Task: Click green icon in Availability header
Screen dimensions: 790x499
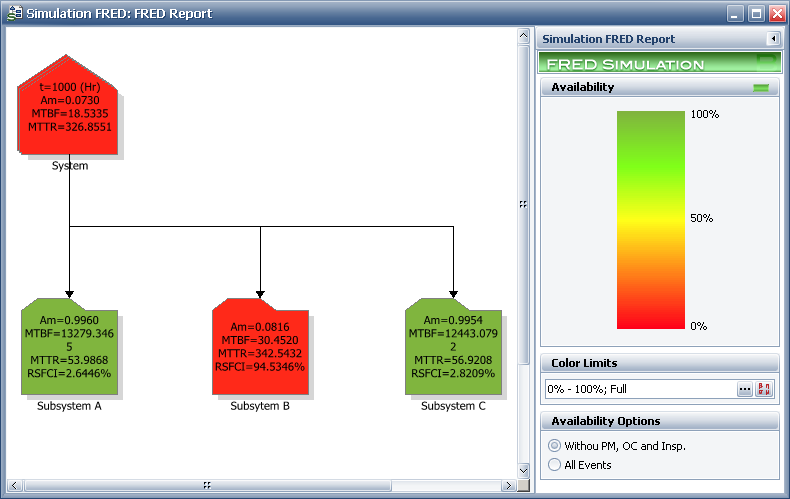Action: 762,88
